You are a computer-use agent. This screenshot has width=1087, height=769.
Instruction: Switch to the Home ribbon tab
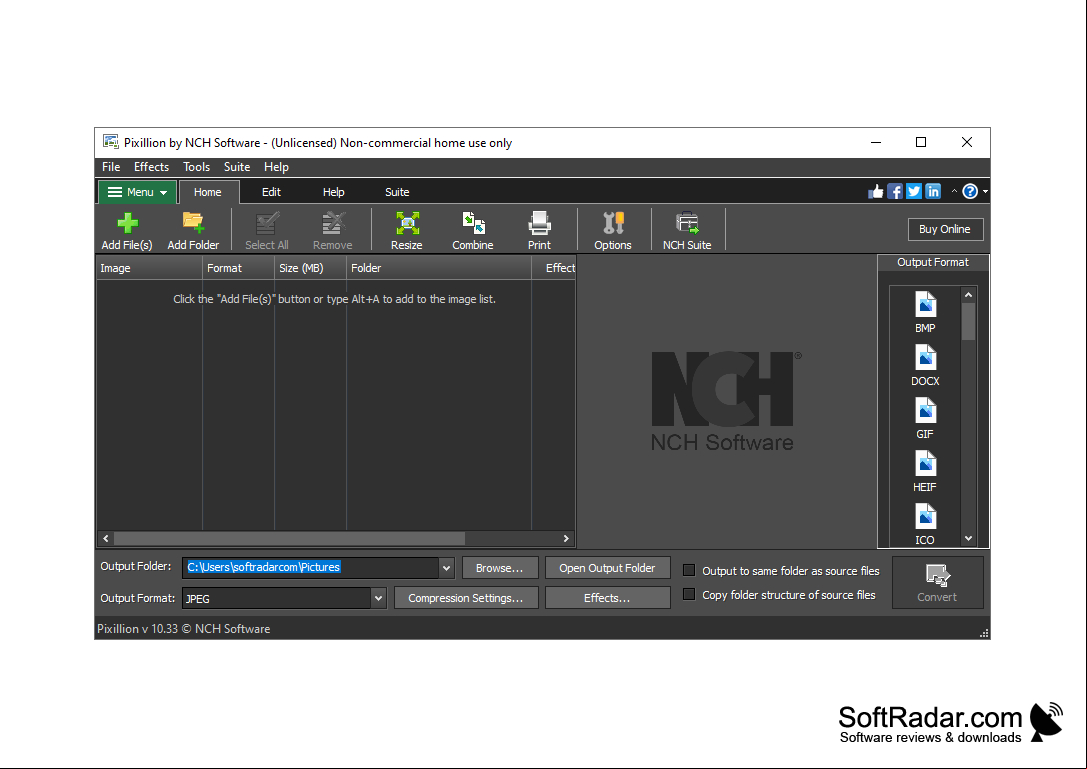208,192
